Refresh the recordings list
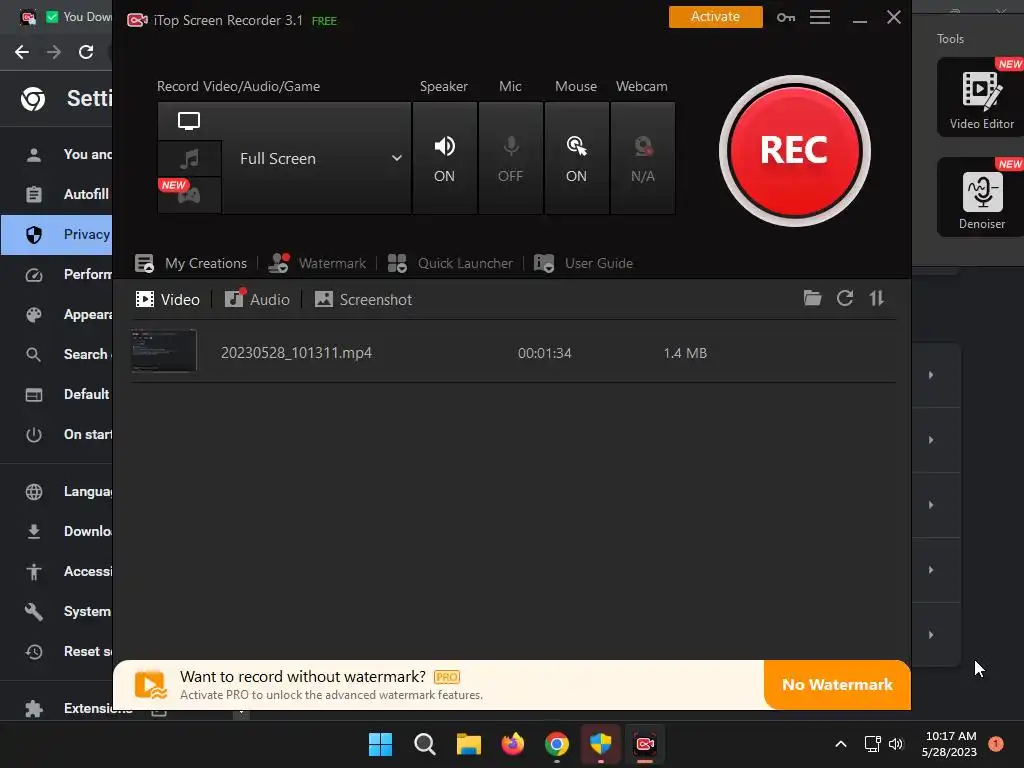The height and width of the screenshot is (768, 1024). point(845,298)
